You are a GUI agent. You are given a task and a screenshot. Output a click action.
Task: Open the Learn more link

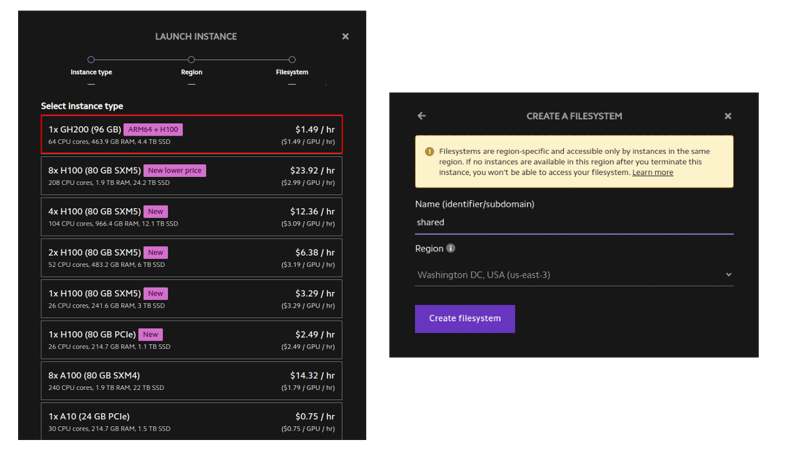(652, 173)
